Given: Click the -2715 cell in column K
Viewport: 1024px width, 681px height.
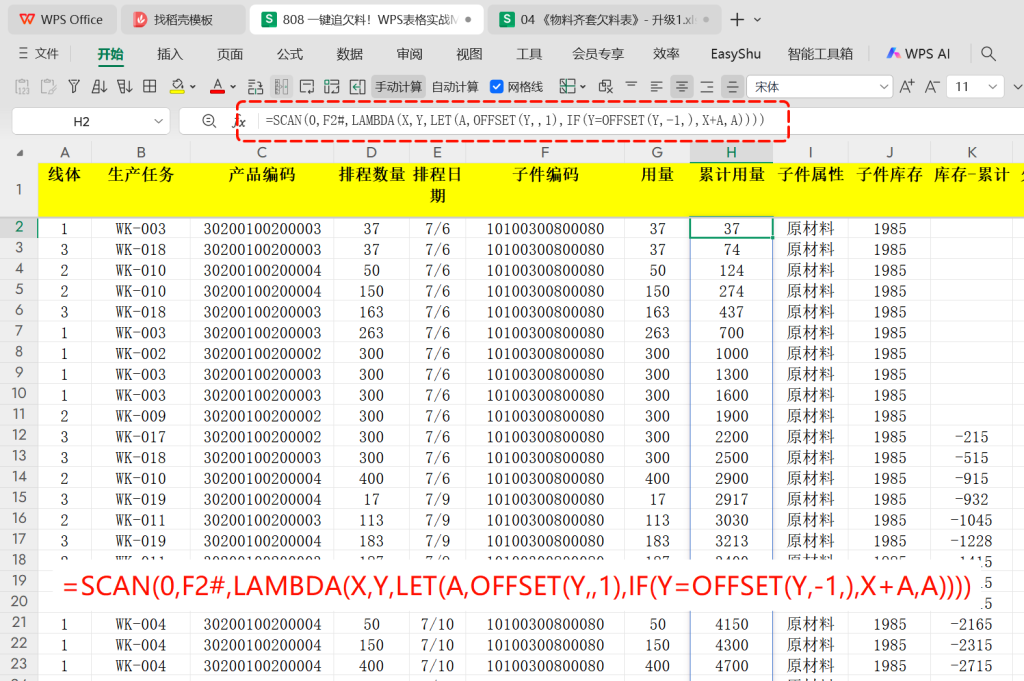Looking at the screenshot, I should pos(971,666).
